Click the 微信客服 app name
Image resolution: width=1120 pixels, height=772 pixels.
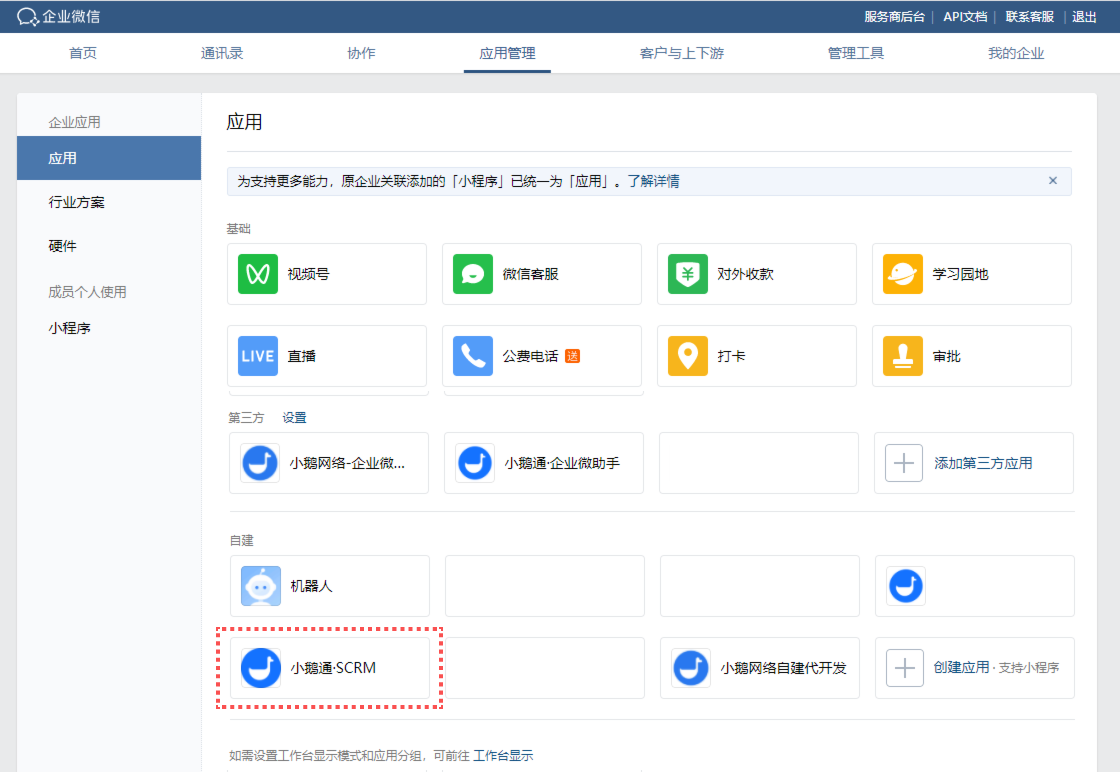(x=531, y=274)
